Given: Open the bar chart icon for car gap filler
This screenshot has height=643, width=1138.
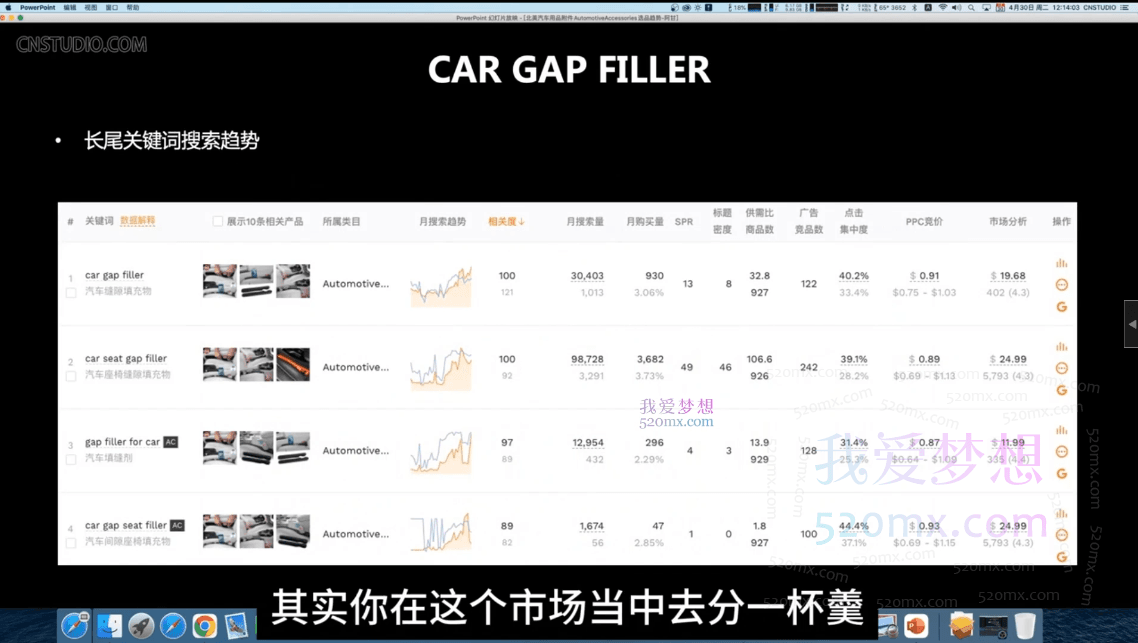Looking at the screenshot, I should [x=1061, y=264].
